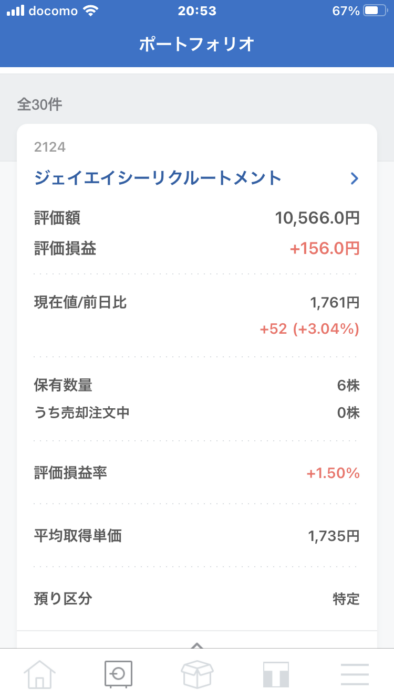Tap the battery indicator icon

(x=376, y=11)
